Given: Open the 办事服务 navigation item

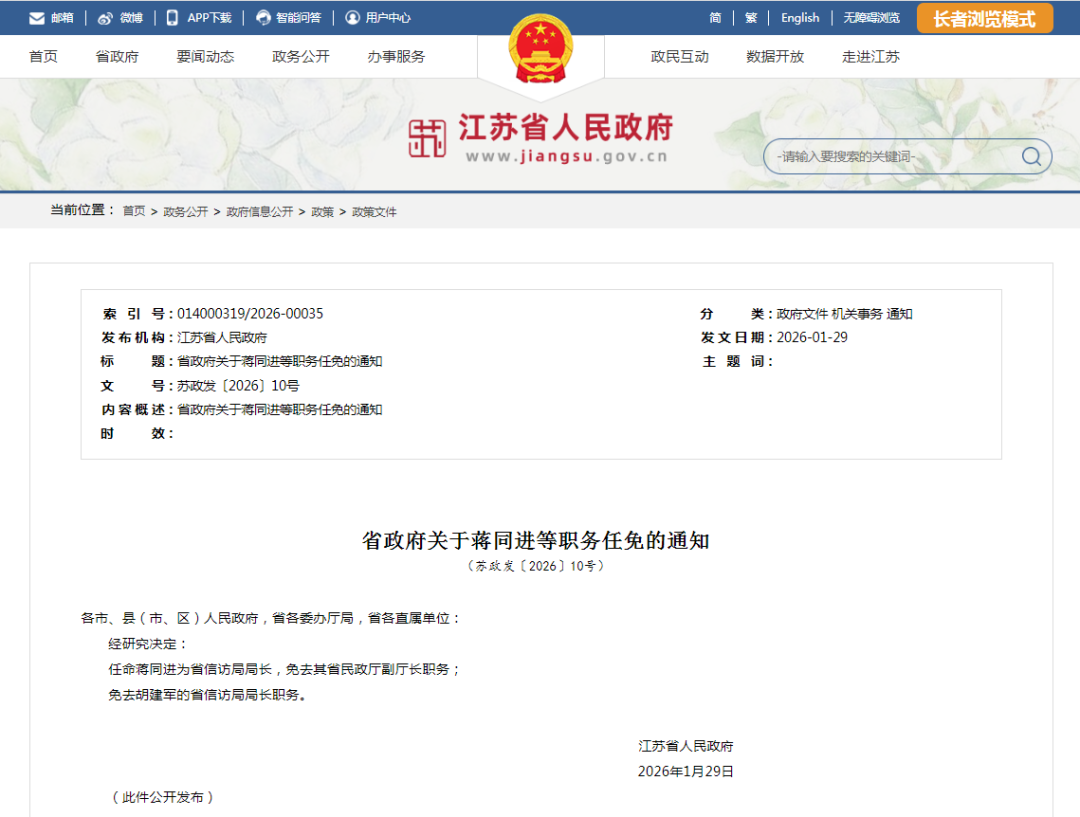Looking at the screenshot, I should click(396, 56).
